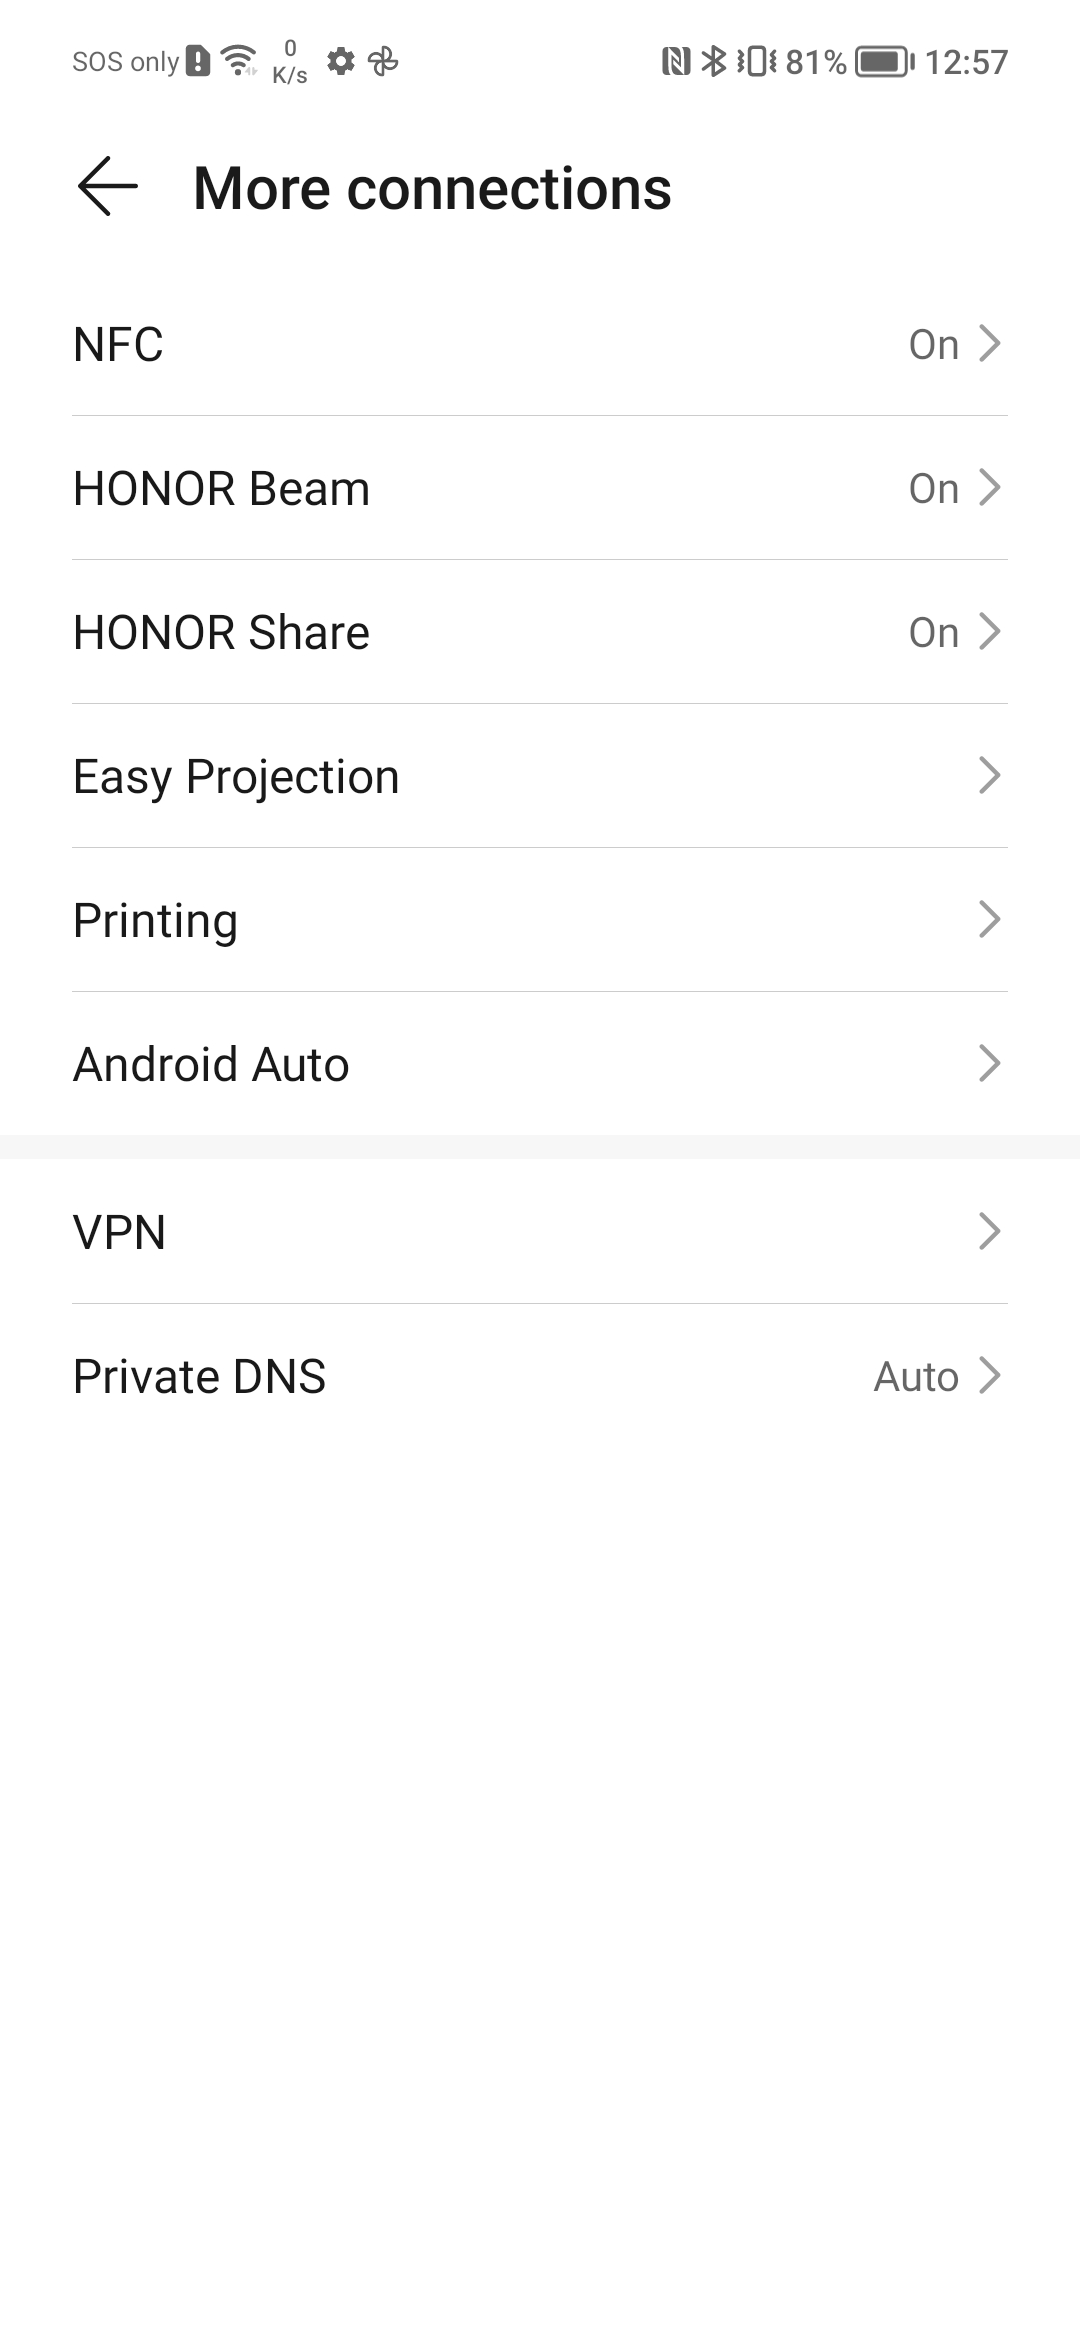Tap the chevron next to Printing

[x=989, y=920]
